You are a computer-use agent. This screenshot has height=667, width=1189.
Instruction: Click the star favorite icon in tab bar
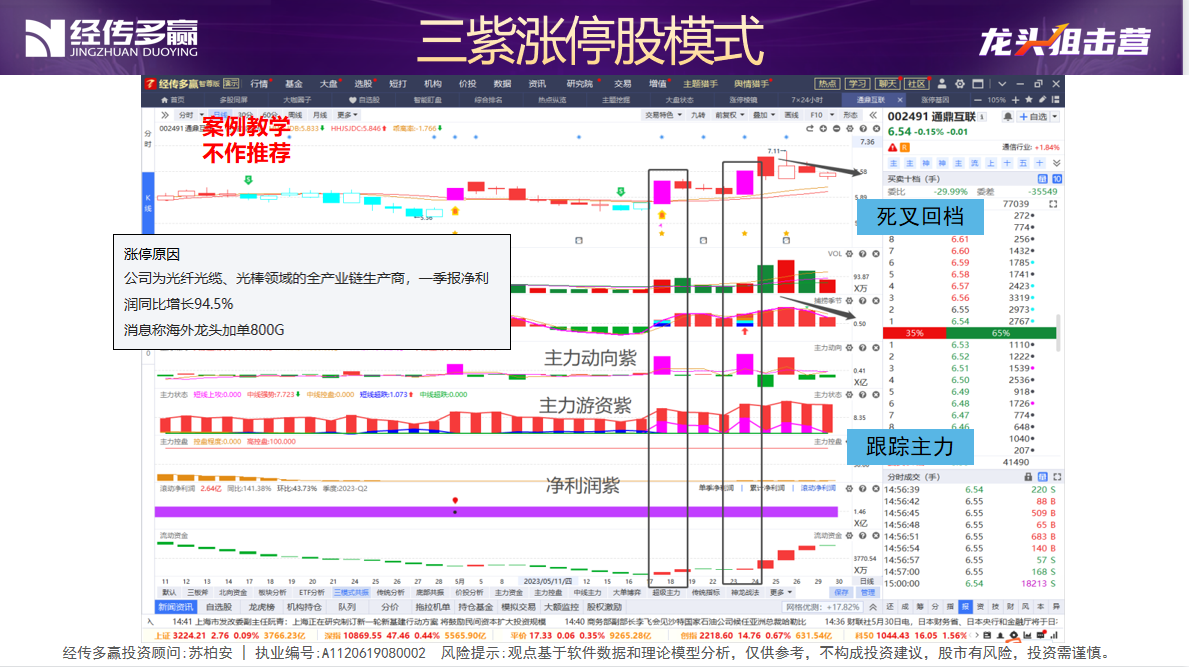tap(1028, 100)
